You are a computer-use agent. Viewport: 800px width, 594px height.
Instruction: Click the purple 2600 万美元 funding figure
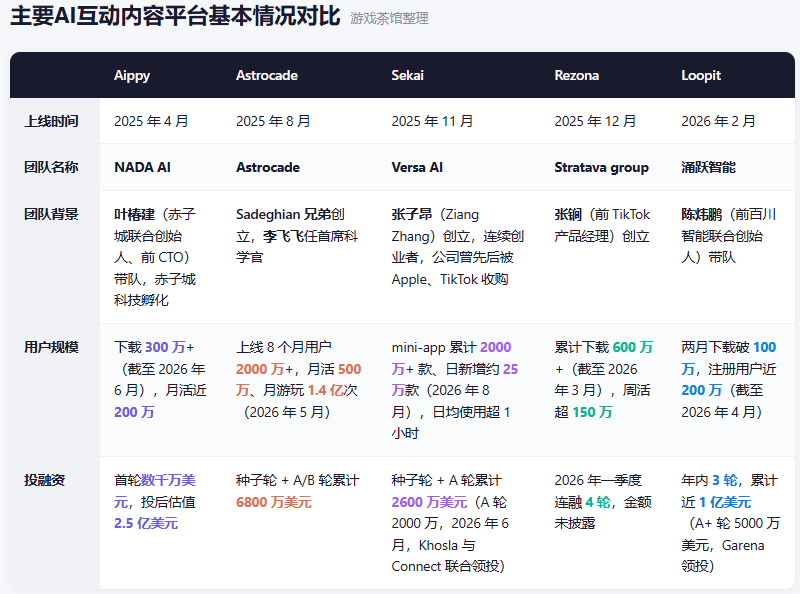(x=429, y=502)
